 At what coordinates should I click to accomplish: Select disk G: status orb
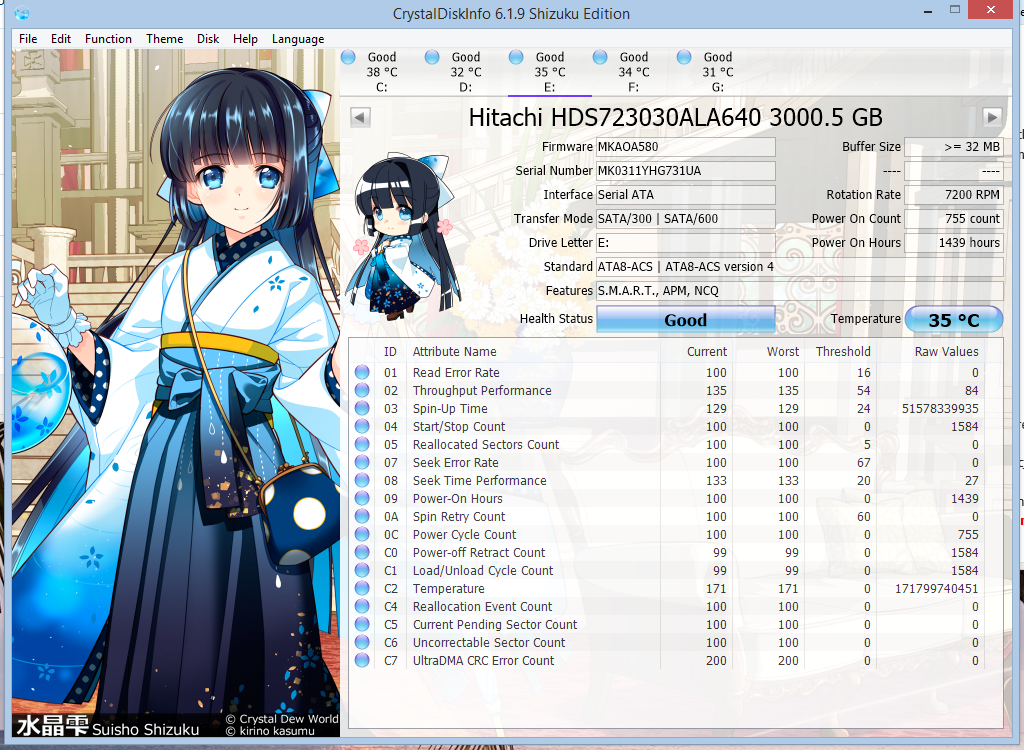(684, 57)
